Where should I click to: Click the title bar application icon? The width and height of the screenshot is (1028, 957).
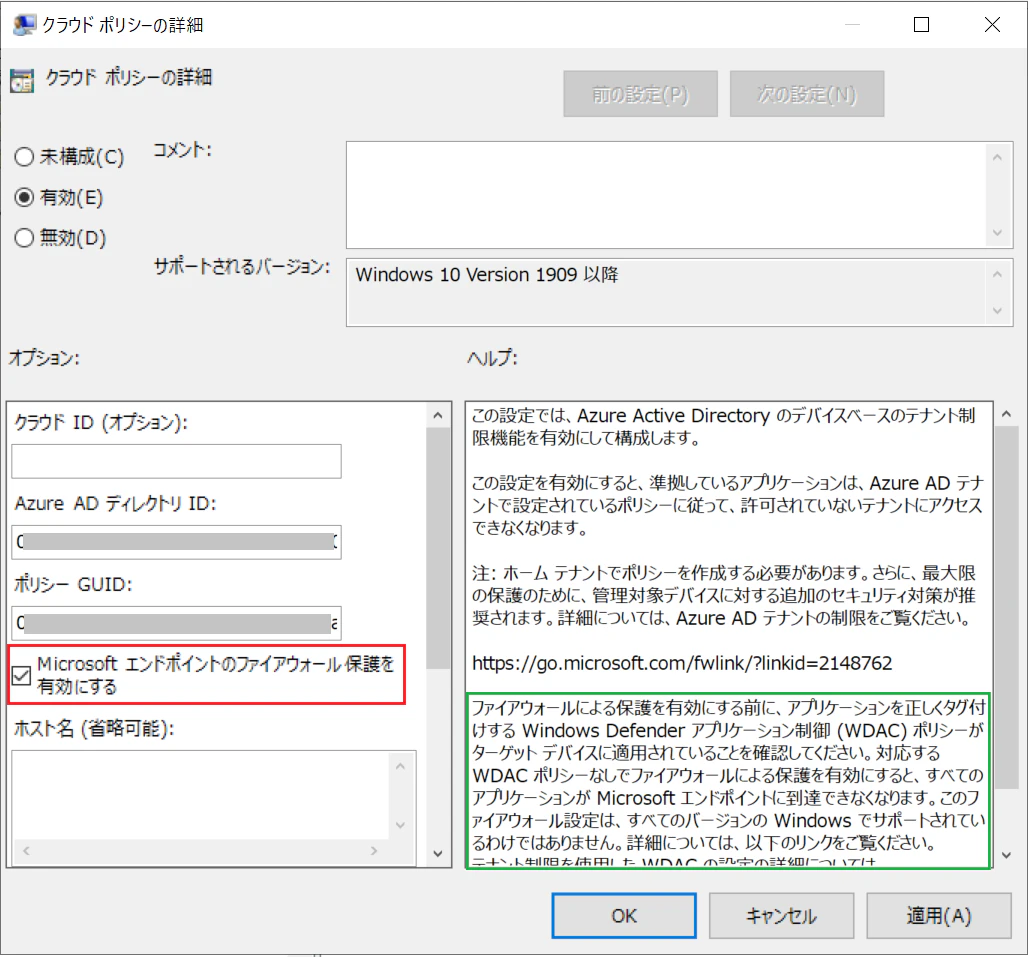pos(25,25)
